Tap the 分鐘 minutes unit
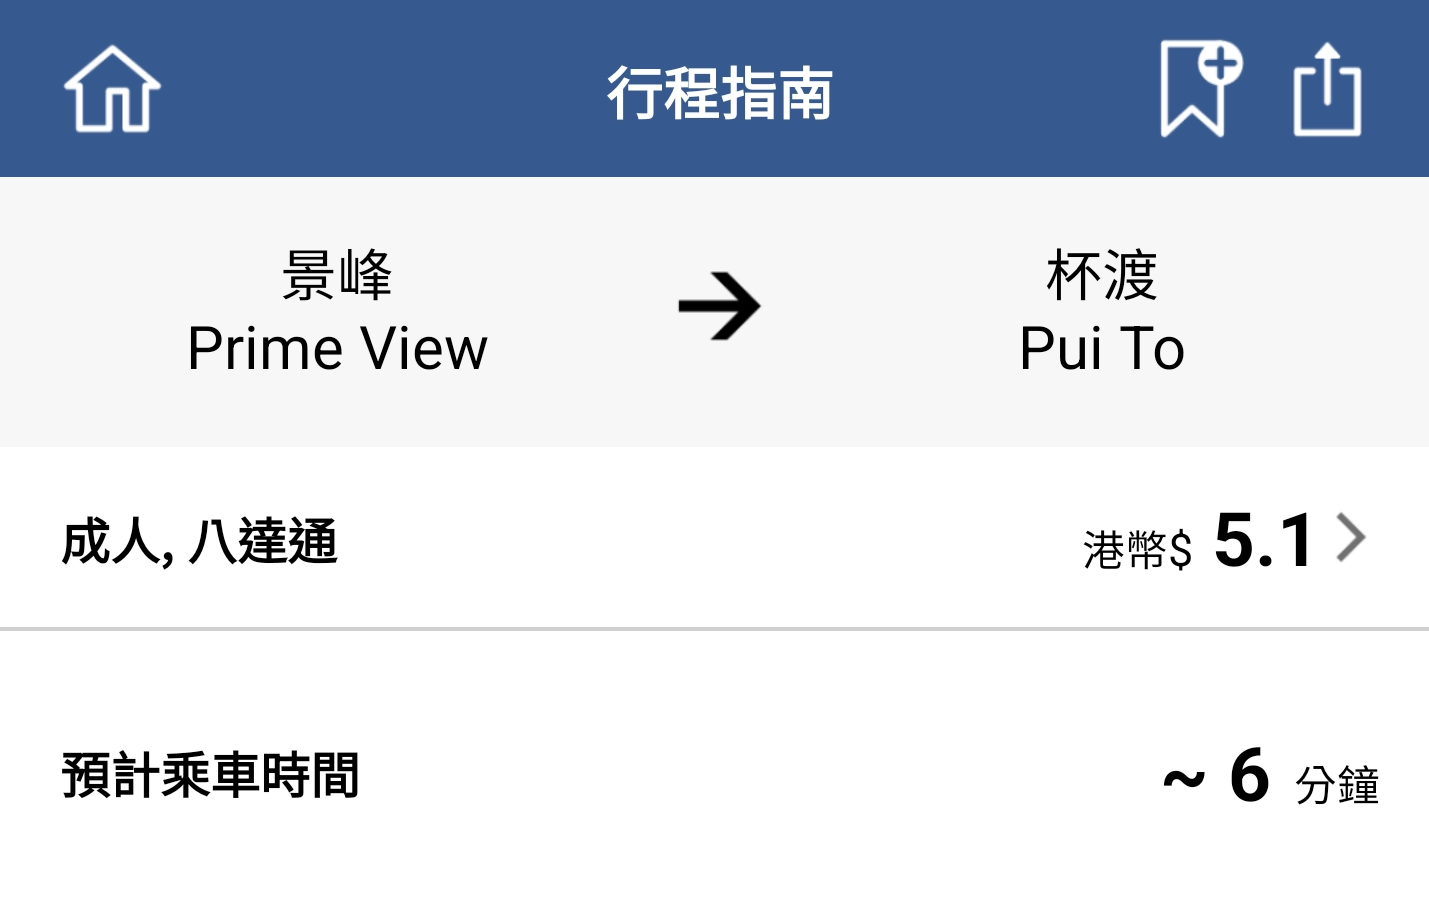The image size is (1429, 904). [1337, 785]
